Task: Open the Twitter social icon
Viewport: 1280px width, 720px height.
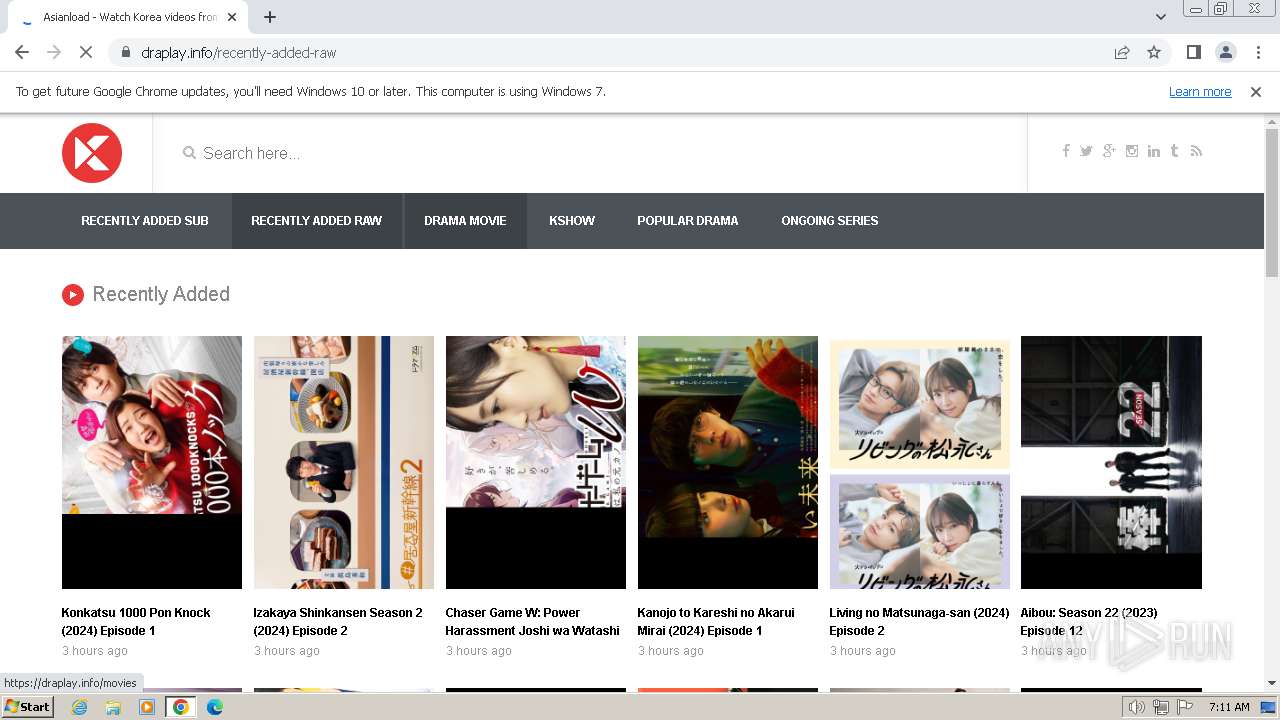Action: pyautogui.click(x=1086, y=151)
